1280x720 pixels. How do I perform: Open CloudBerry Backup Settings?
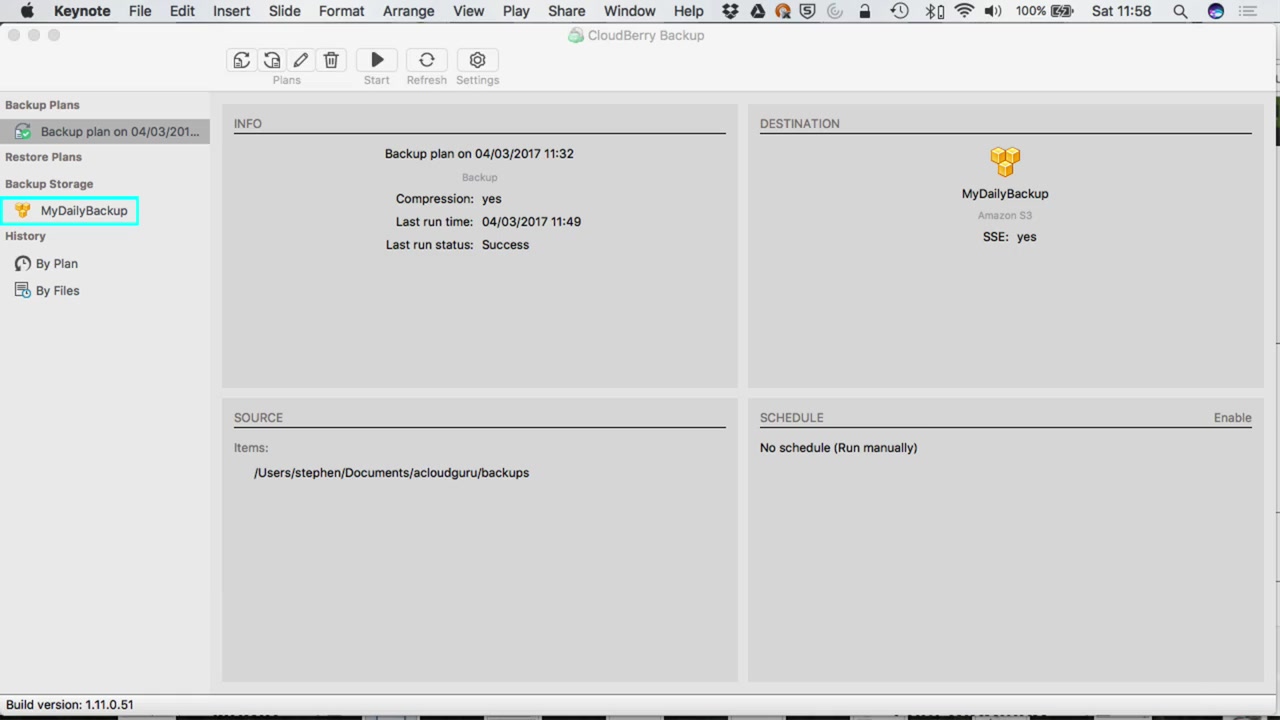coord(477,60)
